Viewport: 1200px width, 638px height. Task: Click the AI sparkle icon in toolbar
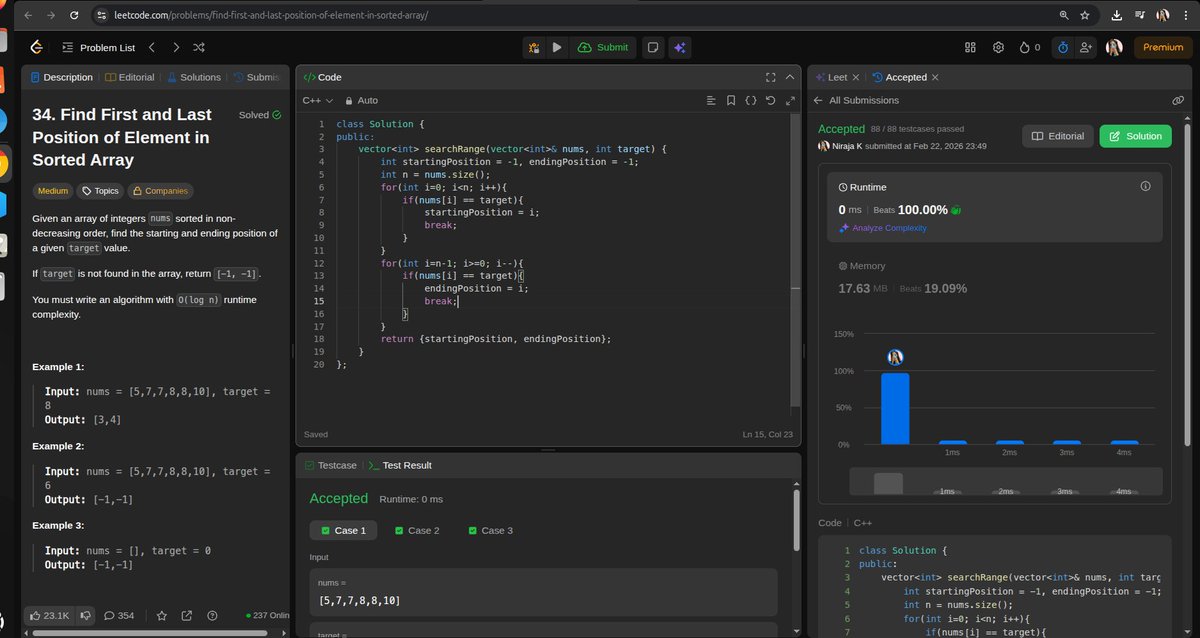679,47
